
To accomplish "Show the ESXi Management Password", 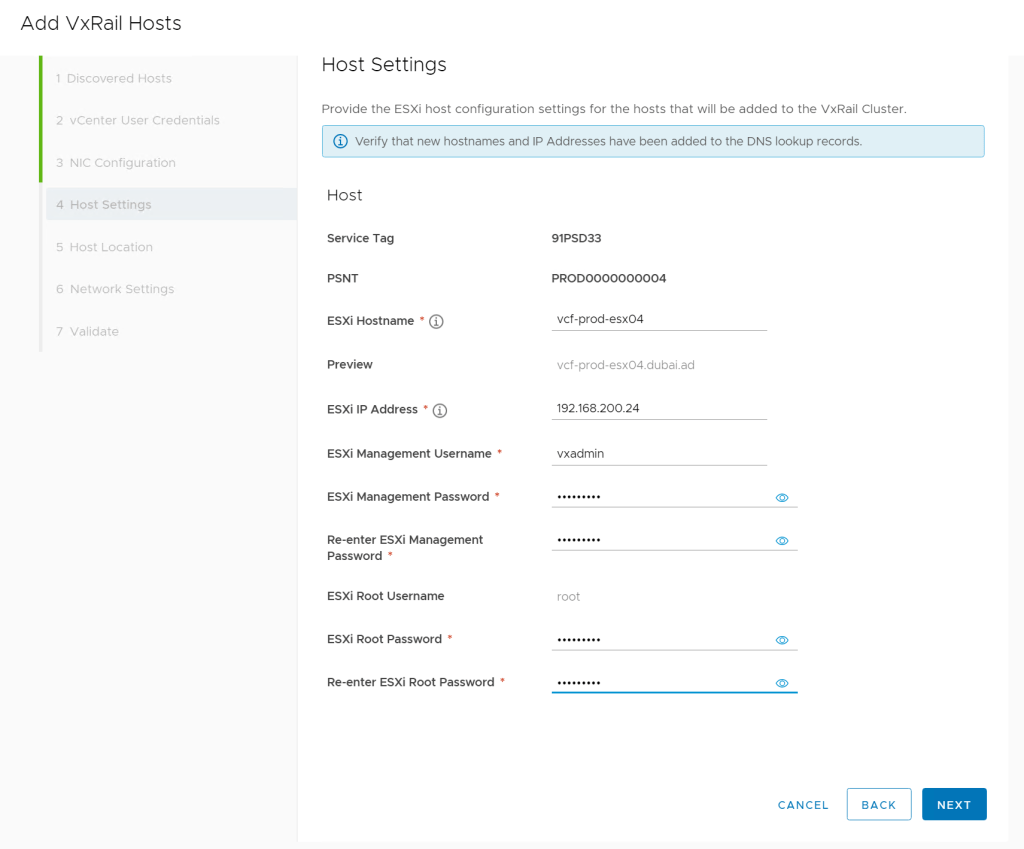I will (x=782, y=497).
